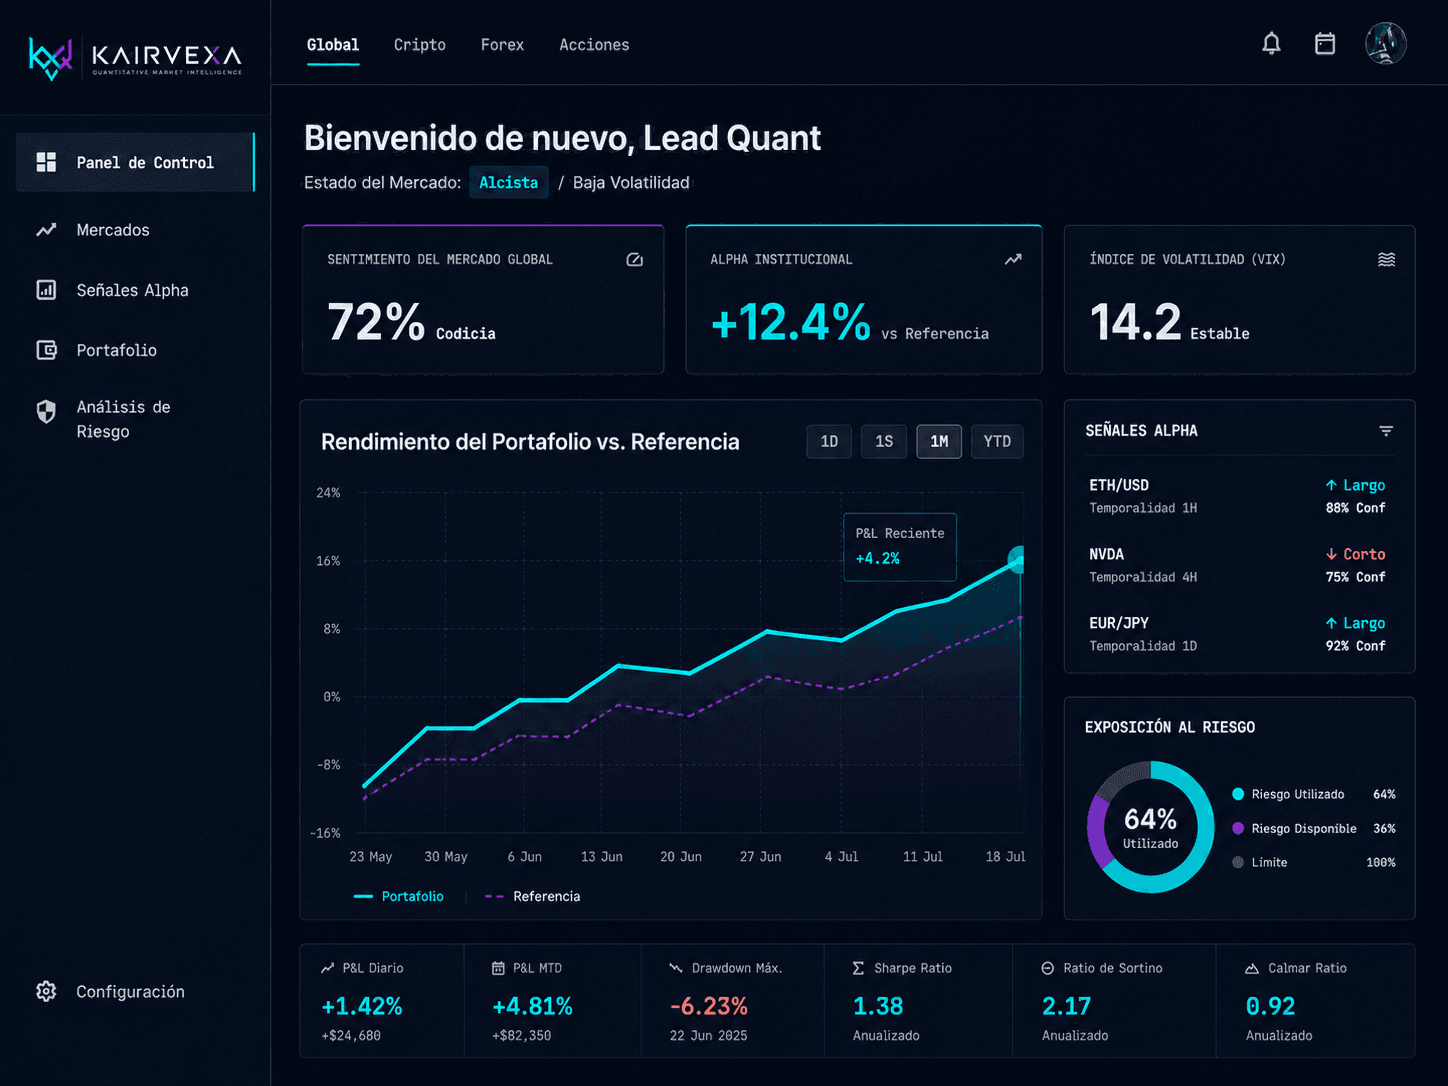Click the waves icon on VIX card
The image size is (1448, 1086).
pyautogui.click(x=1387, y=259)
